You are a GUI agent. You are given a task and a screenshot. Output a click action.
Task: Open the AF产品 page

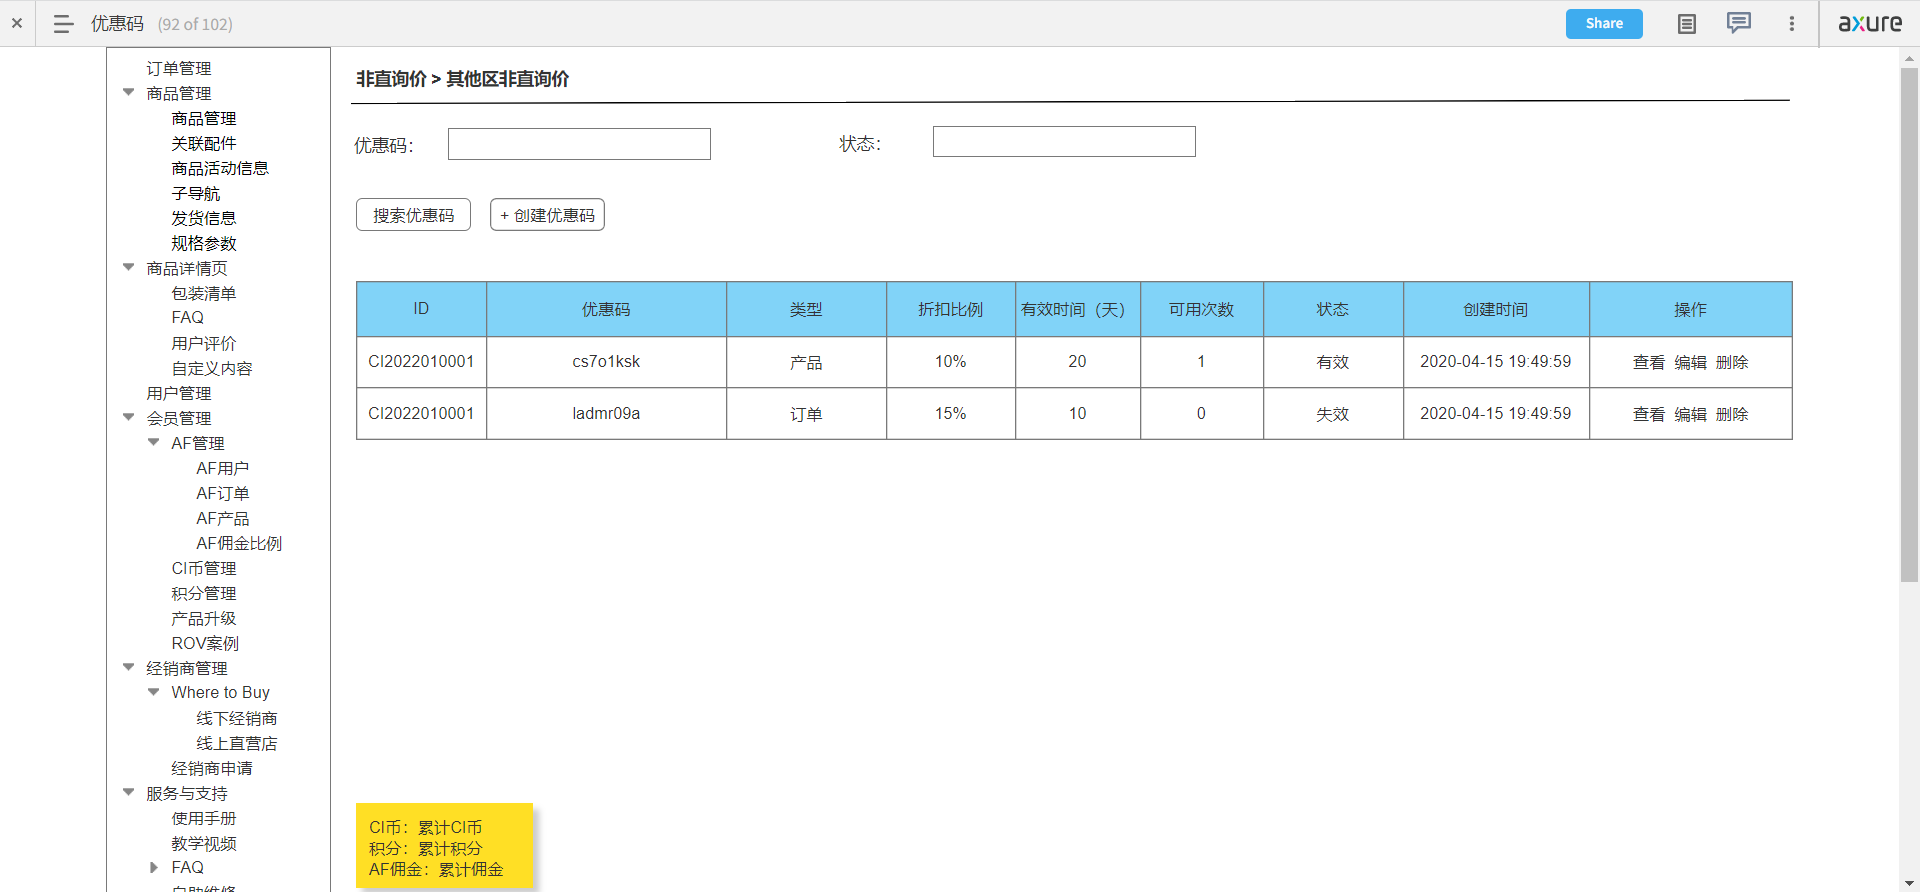tap(223, 518)
